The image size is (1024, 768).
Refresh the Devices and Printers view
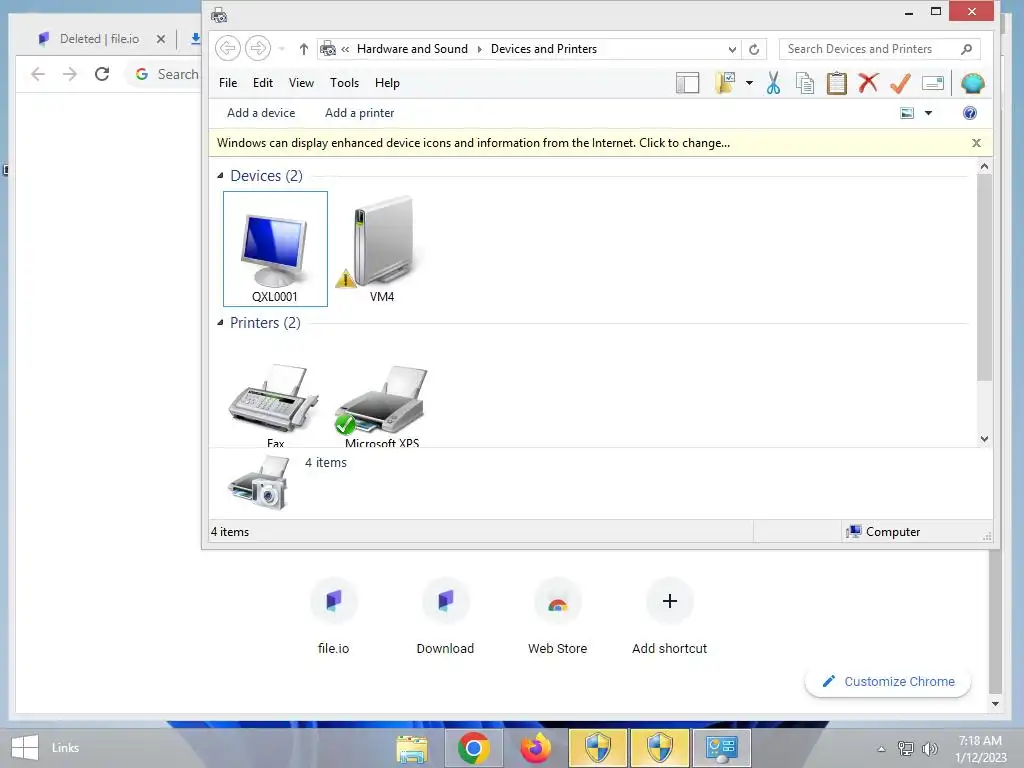[754, 49]
